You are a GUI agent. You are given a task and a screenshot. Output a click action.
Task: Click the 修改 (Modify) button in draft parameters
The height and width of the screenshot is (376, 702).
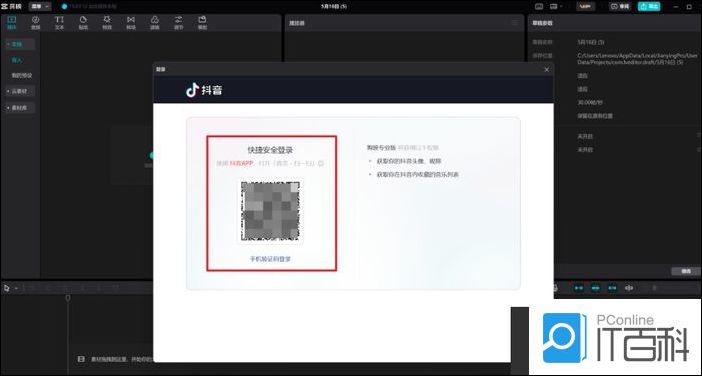[x=685, y=271]
